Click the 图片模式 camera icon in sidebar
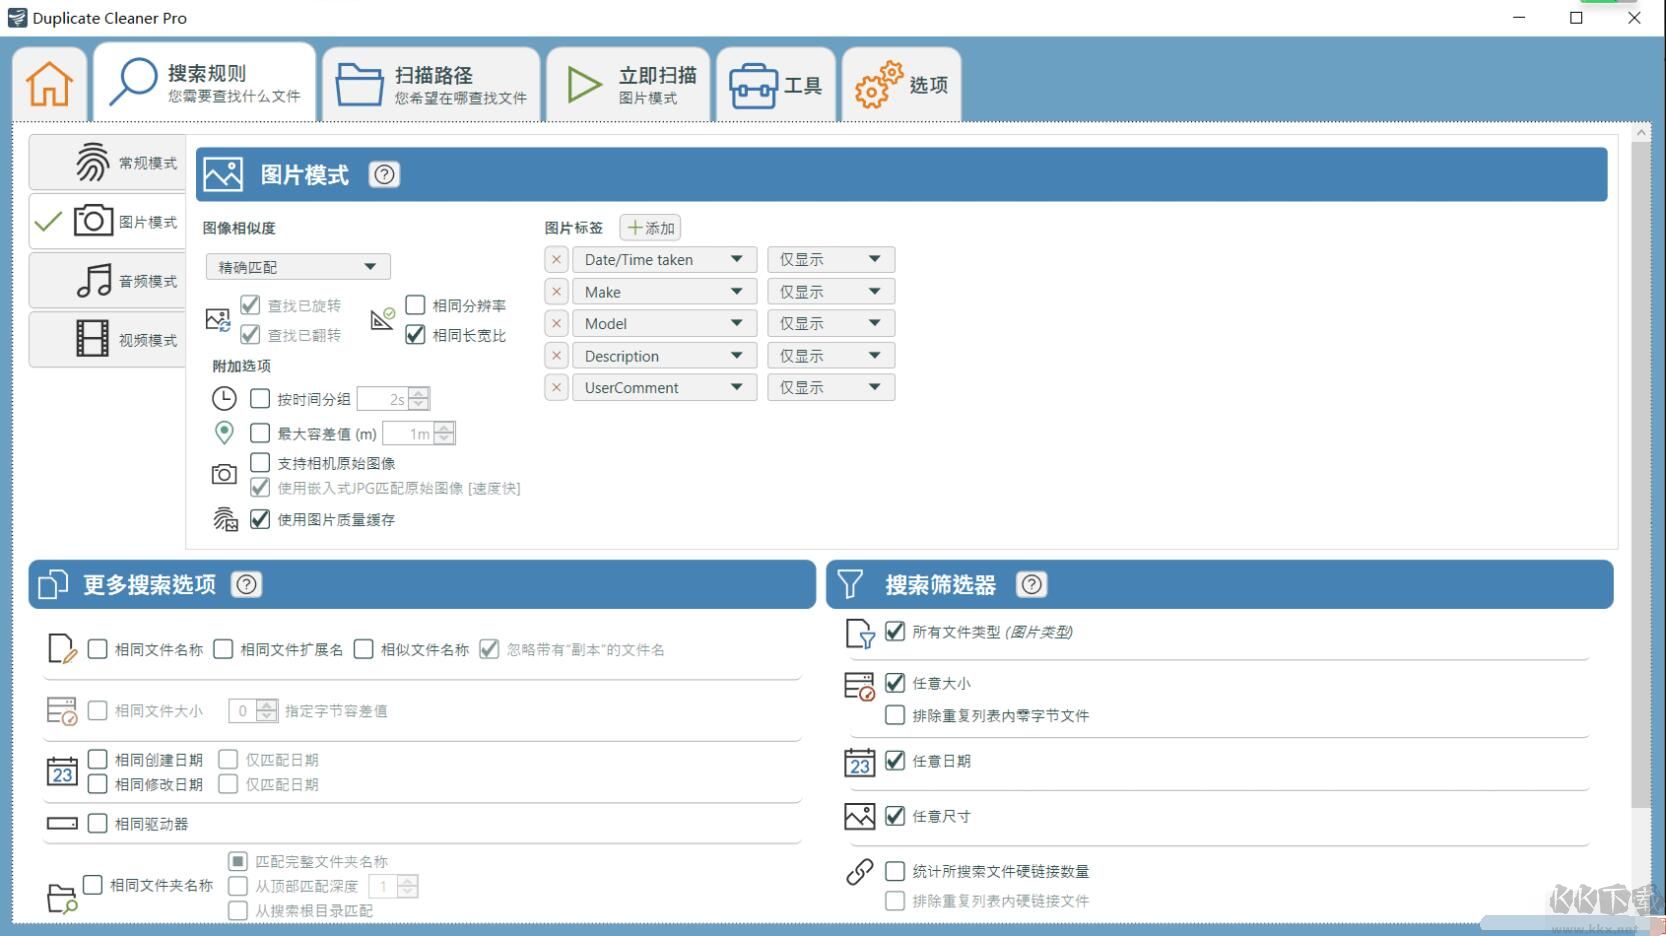The height and width of the screenshot is (936, 1666). [x=92, y=221]
